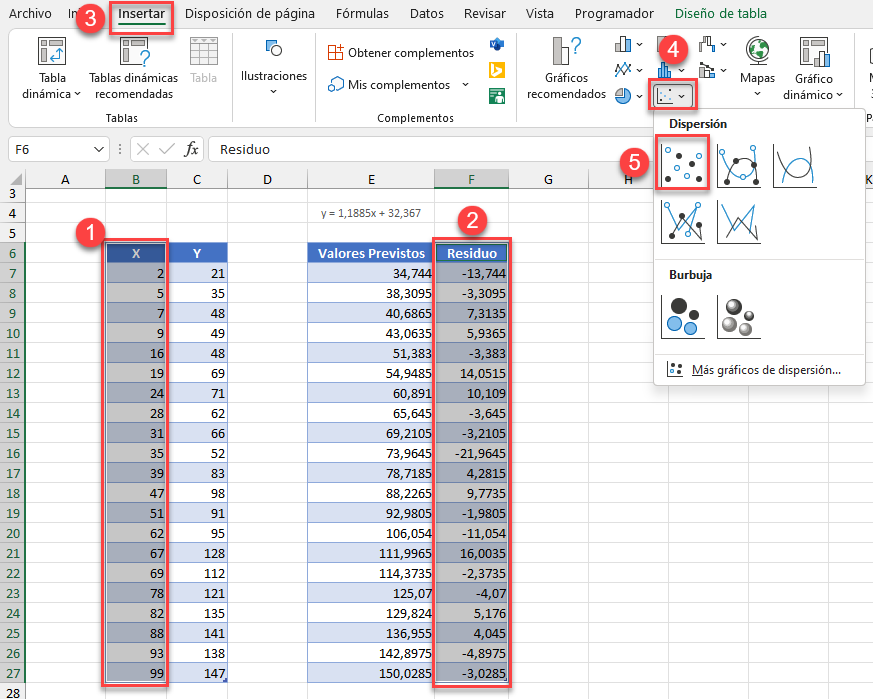Open the Archivo tab
The image size is (873, 699).
click(x=30, y=13)
